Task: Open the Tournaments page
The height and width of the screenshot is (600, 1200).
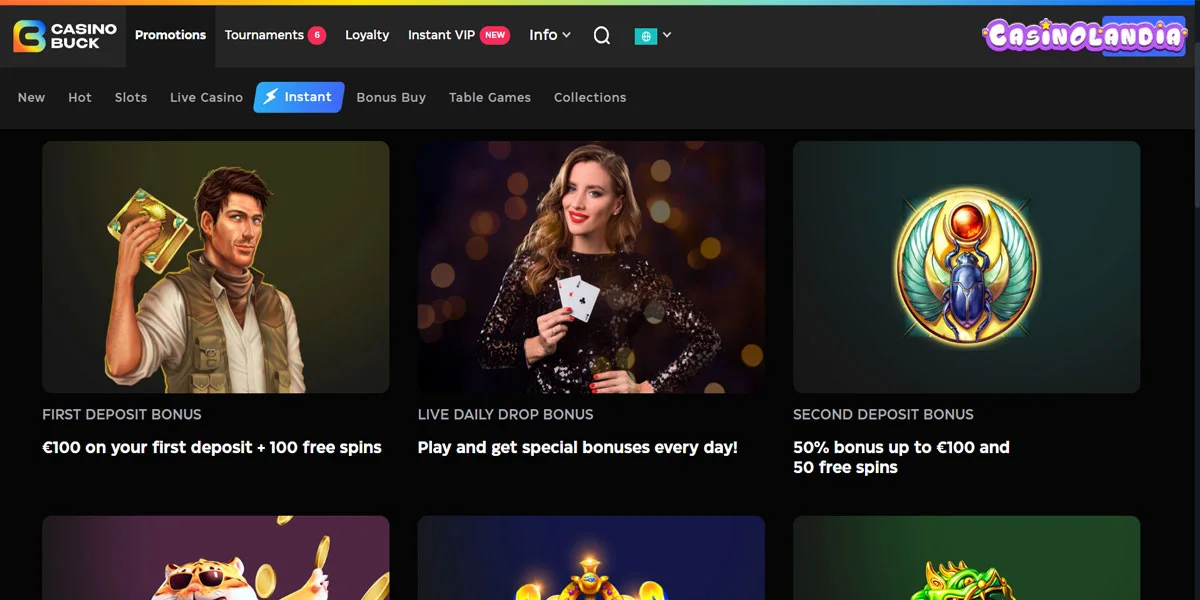Action: pos(264,35)
